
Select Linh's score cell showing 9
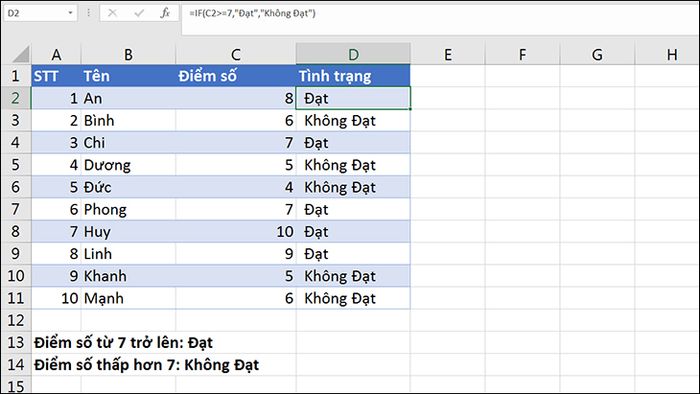[236, 253]
